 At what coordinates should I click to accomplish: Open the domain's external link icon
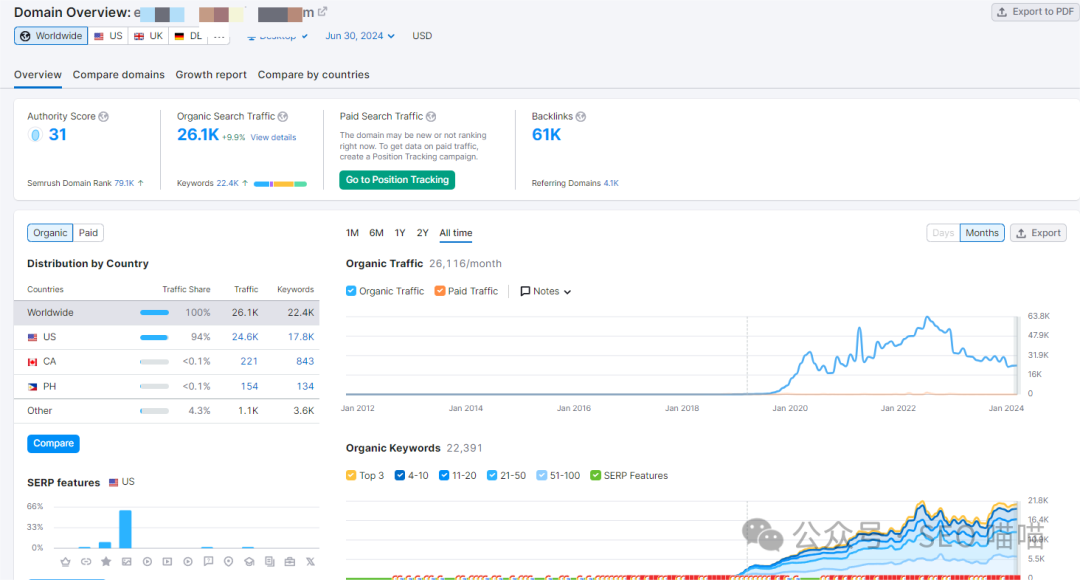tap(322, 12)
